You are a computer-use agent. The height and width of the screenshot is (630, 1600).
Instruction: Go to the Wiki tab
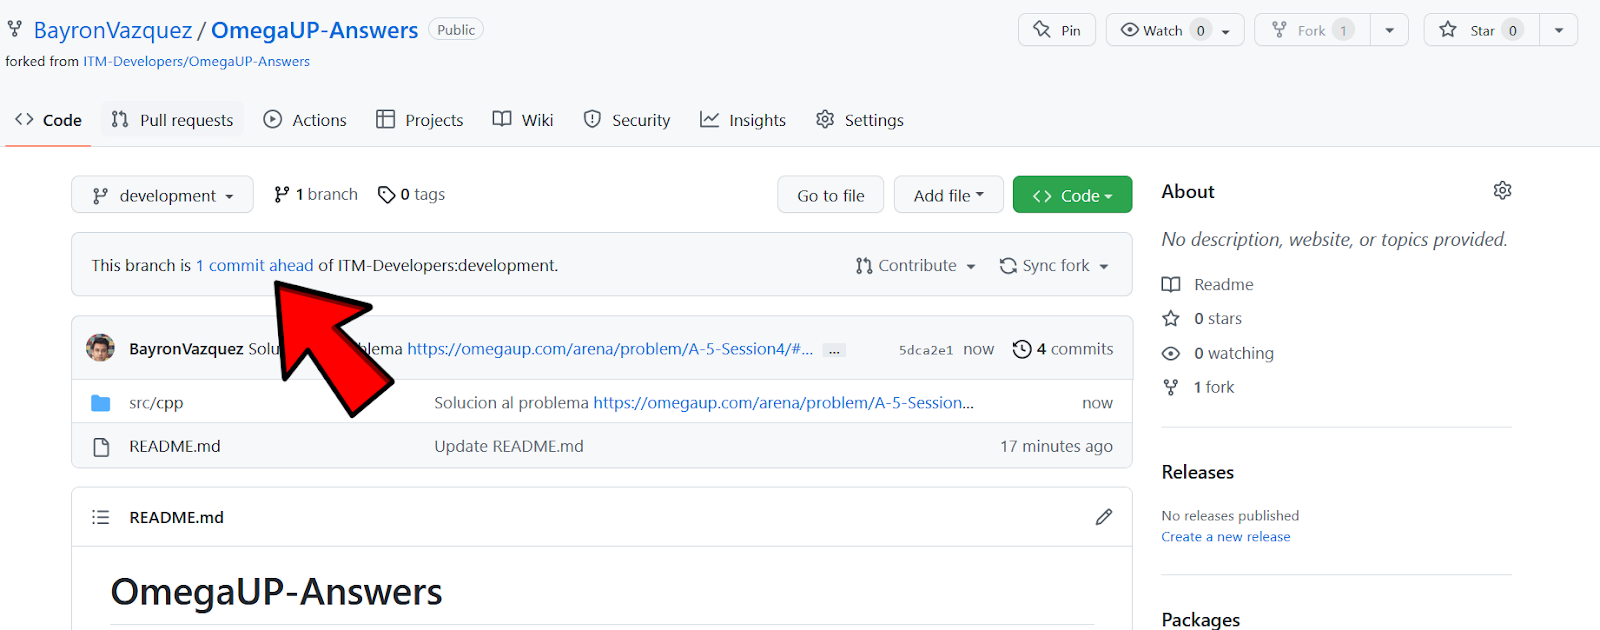[x=523, y=120]
